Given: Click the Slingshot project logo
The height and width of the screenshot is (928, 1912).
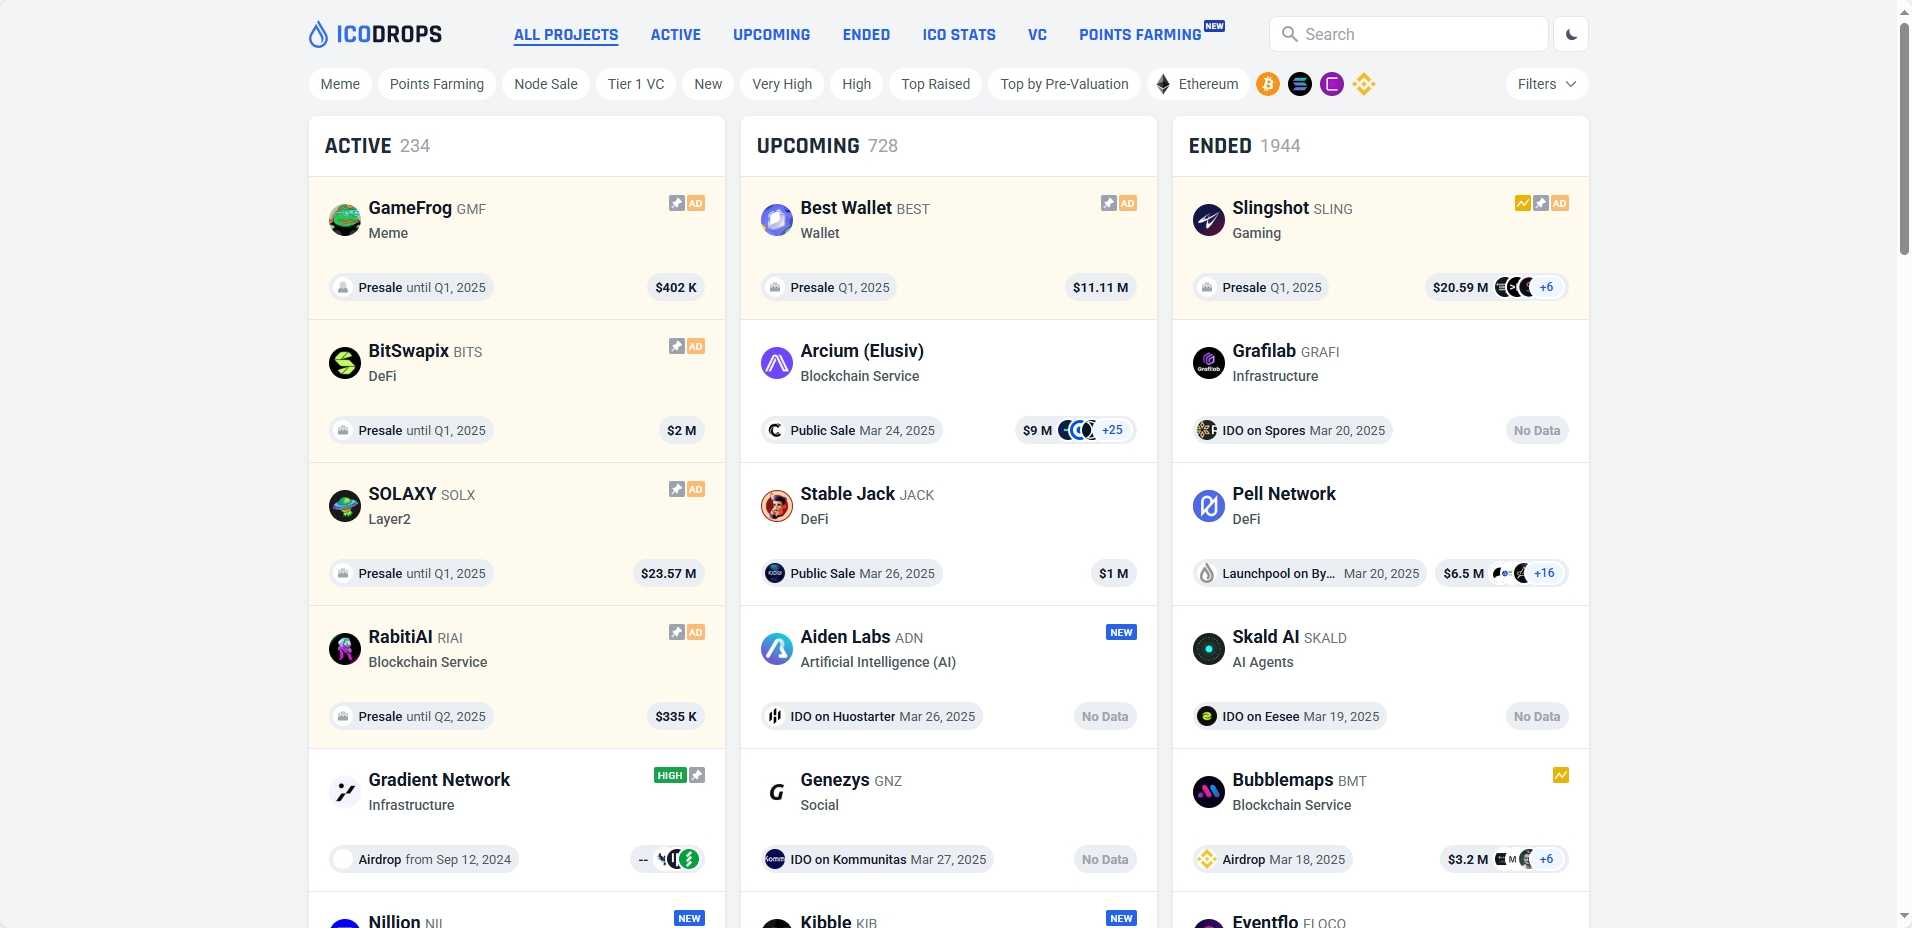Looking at the screenshot, I should tap(1208, 219).
